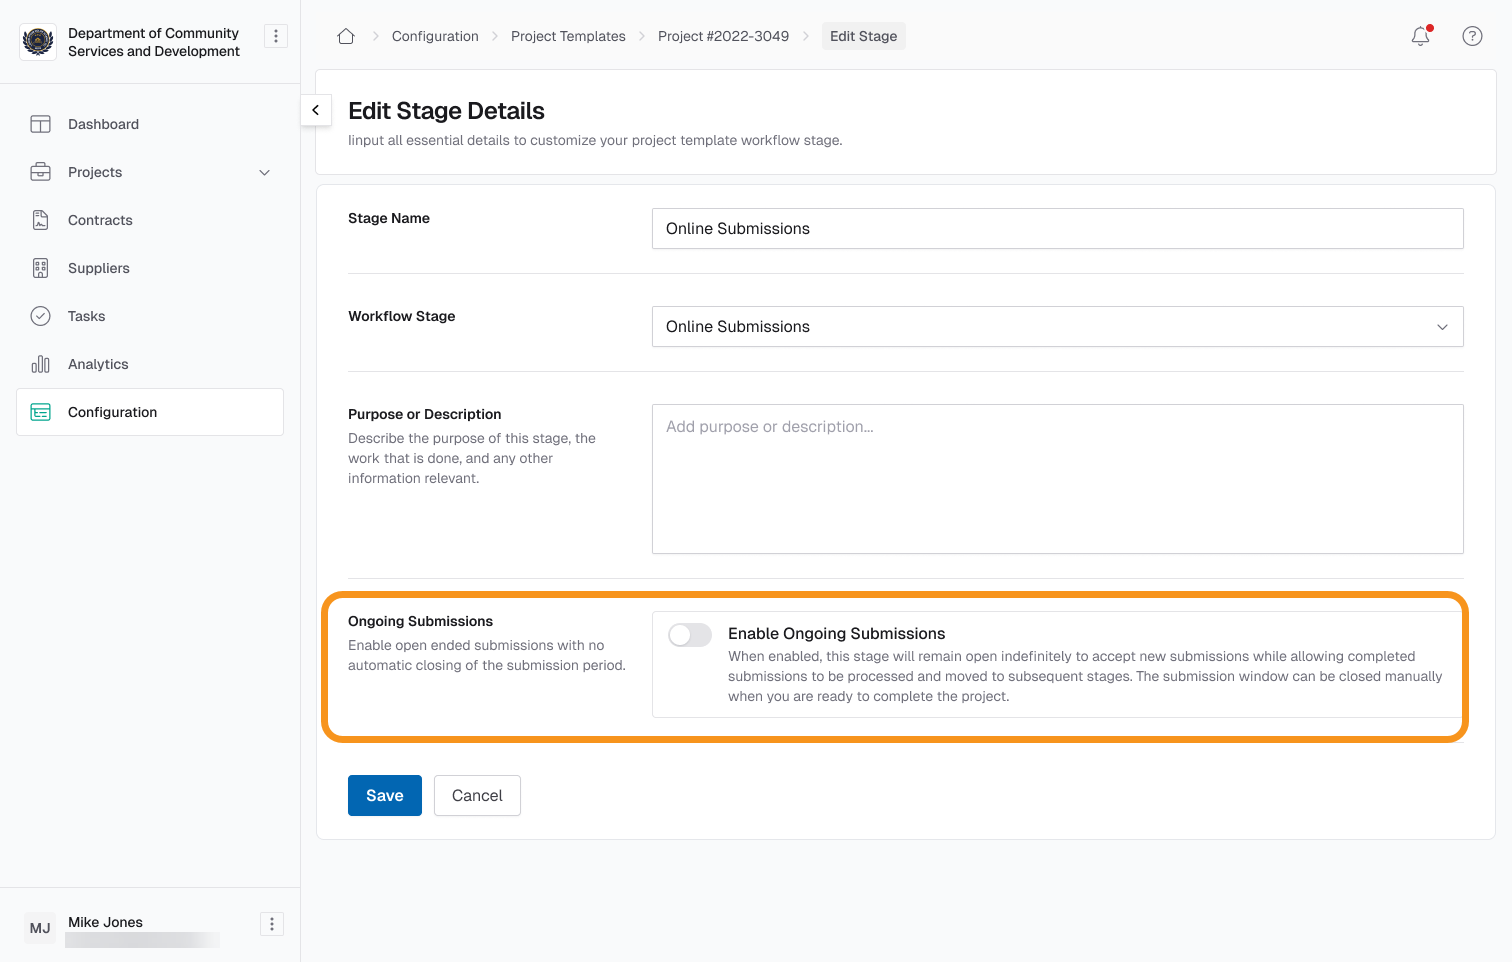
Task: Open the notifications bell
Action: [x=1420, y=36]
